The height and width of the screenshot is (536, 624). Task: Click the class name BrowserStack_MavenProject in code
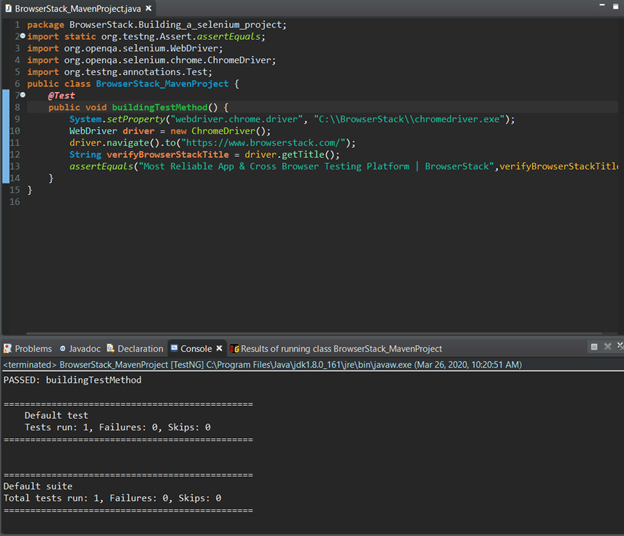[162, 84]
